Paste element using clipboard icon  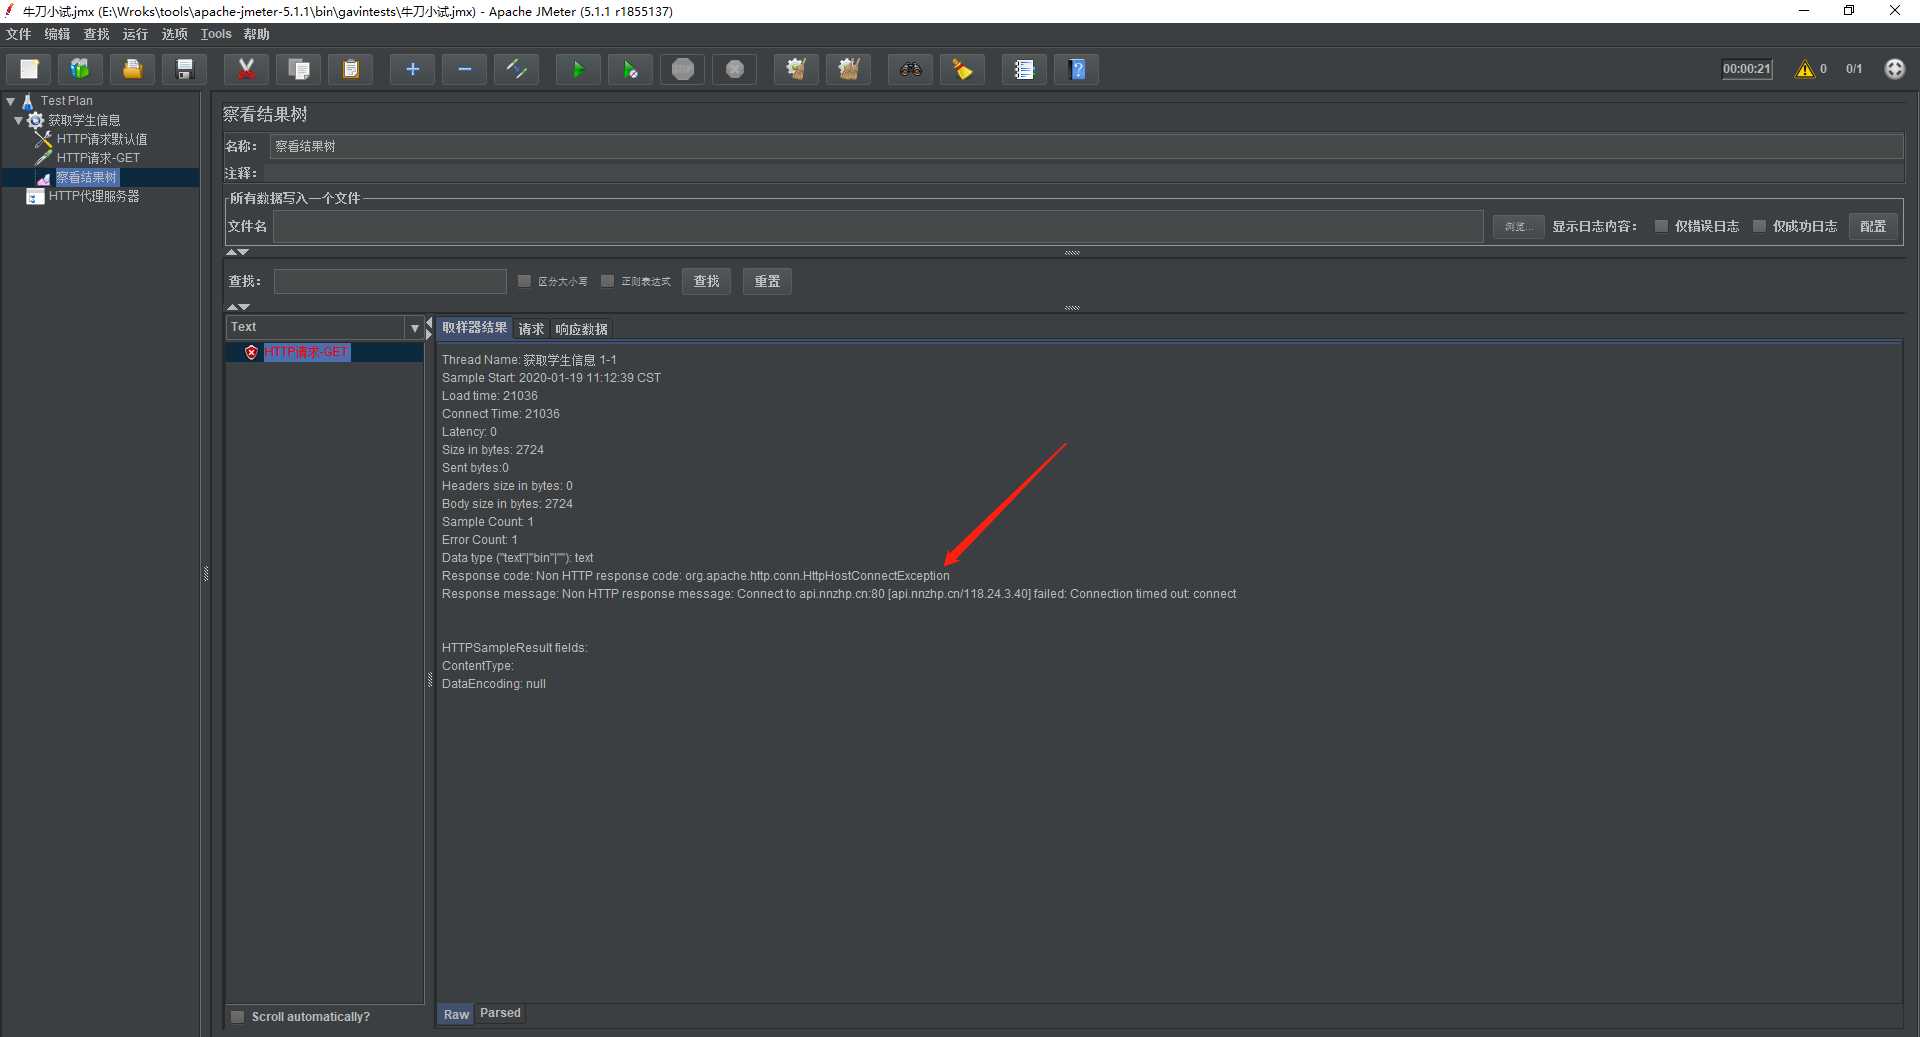350,69
